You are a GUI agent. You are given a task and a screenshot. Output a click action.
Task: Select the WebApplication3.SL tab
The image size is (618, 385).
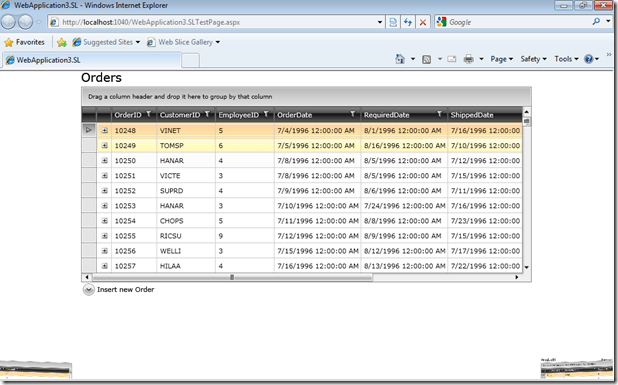91,60
